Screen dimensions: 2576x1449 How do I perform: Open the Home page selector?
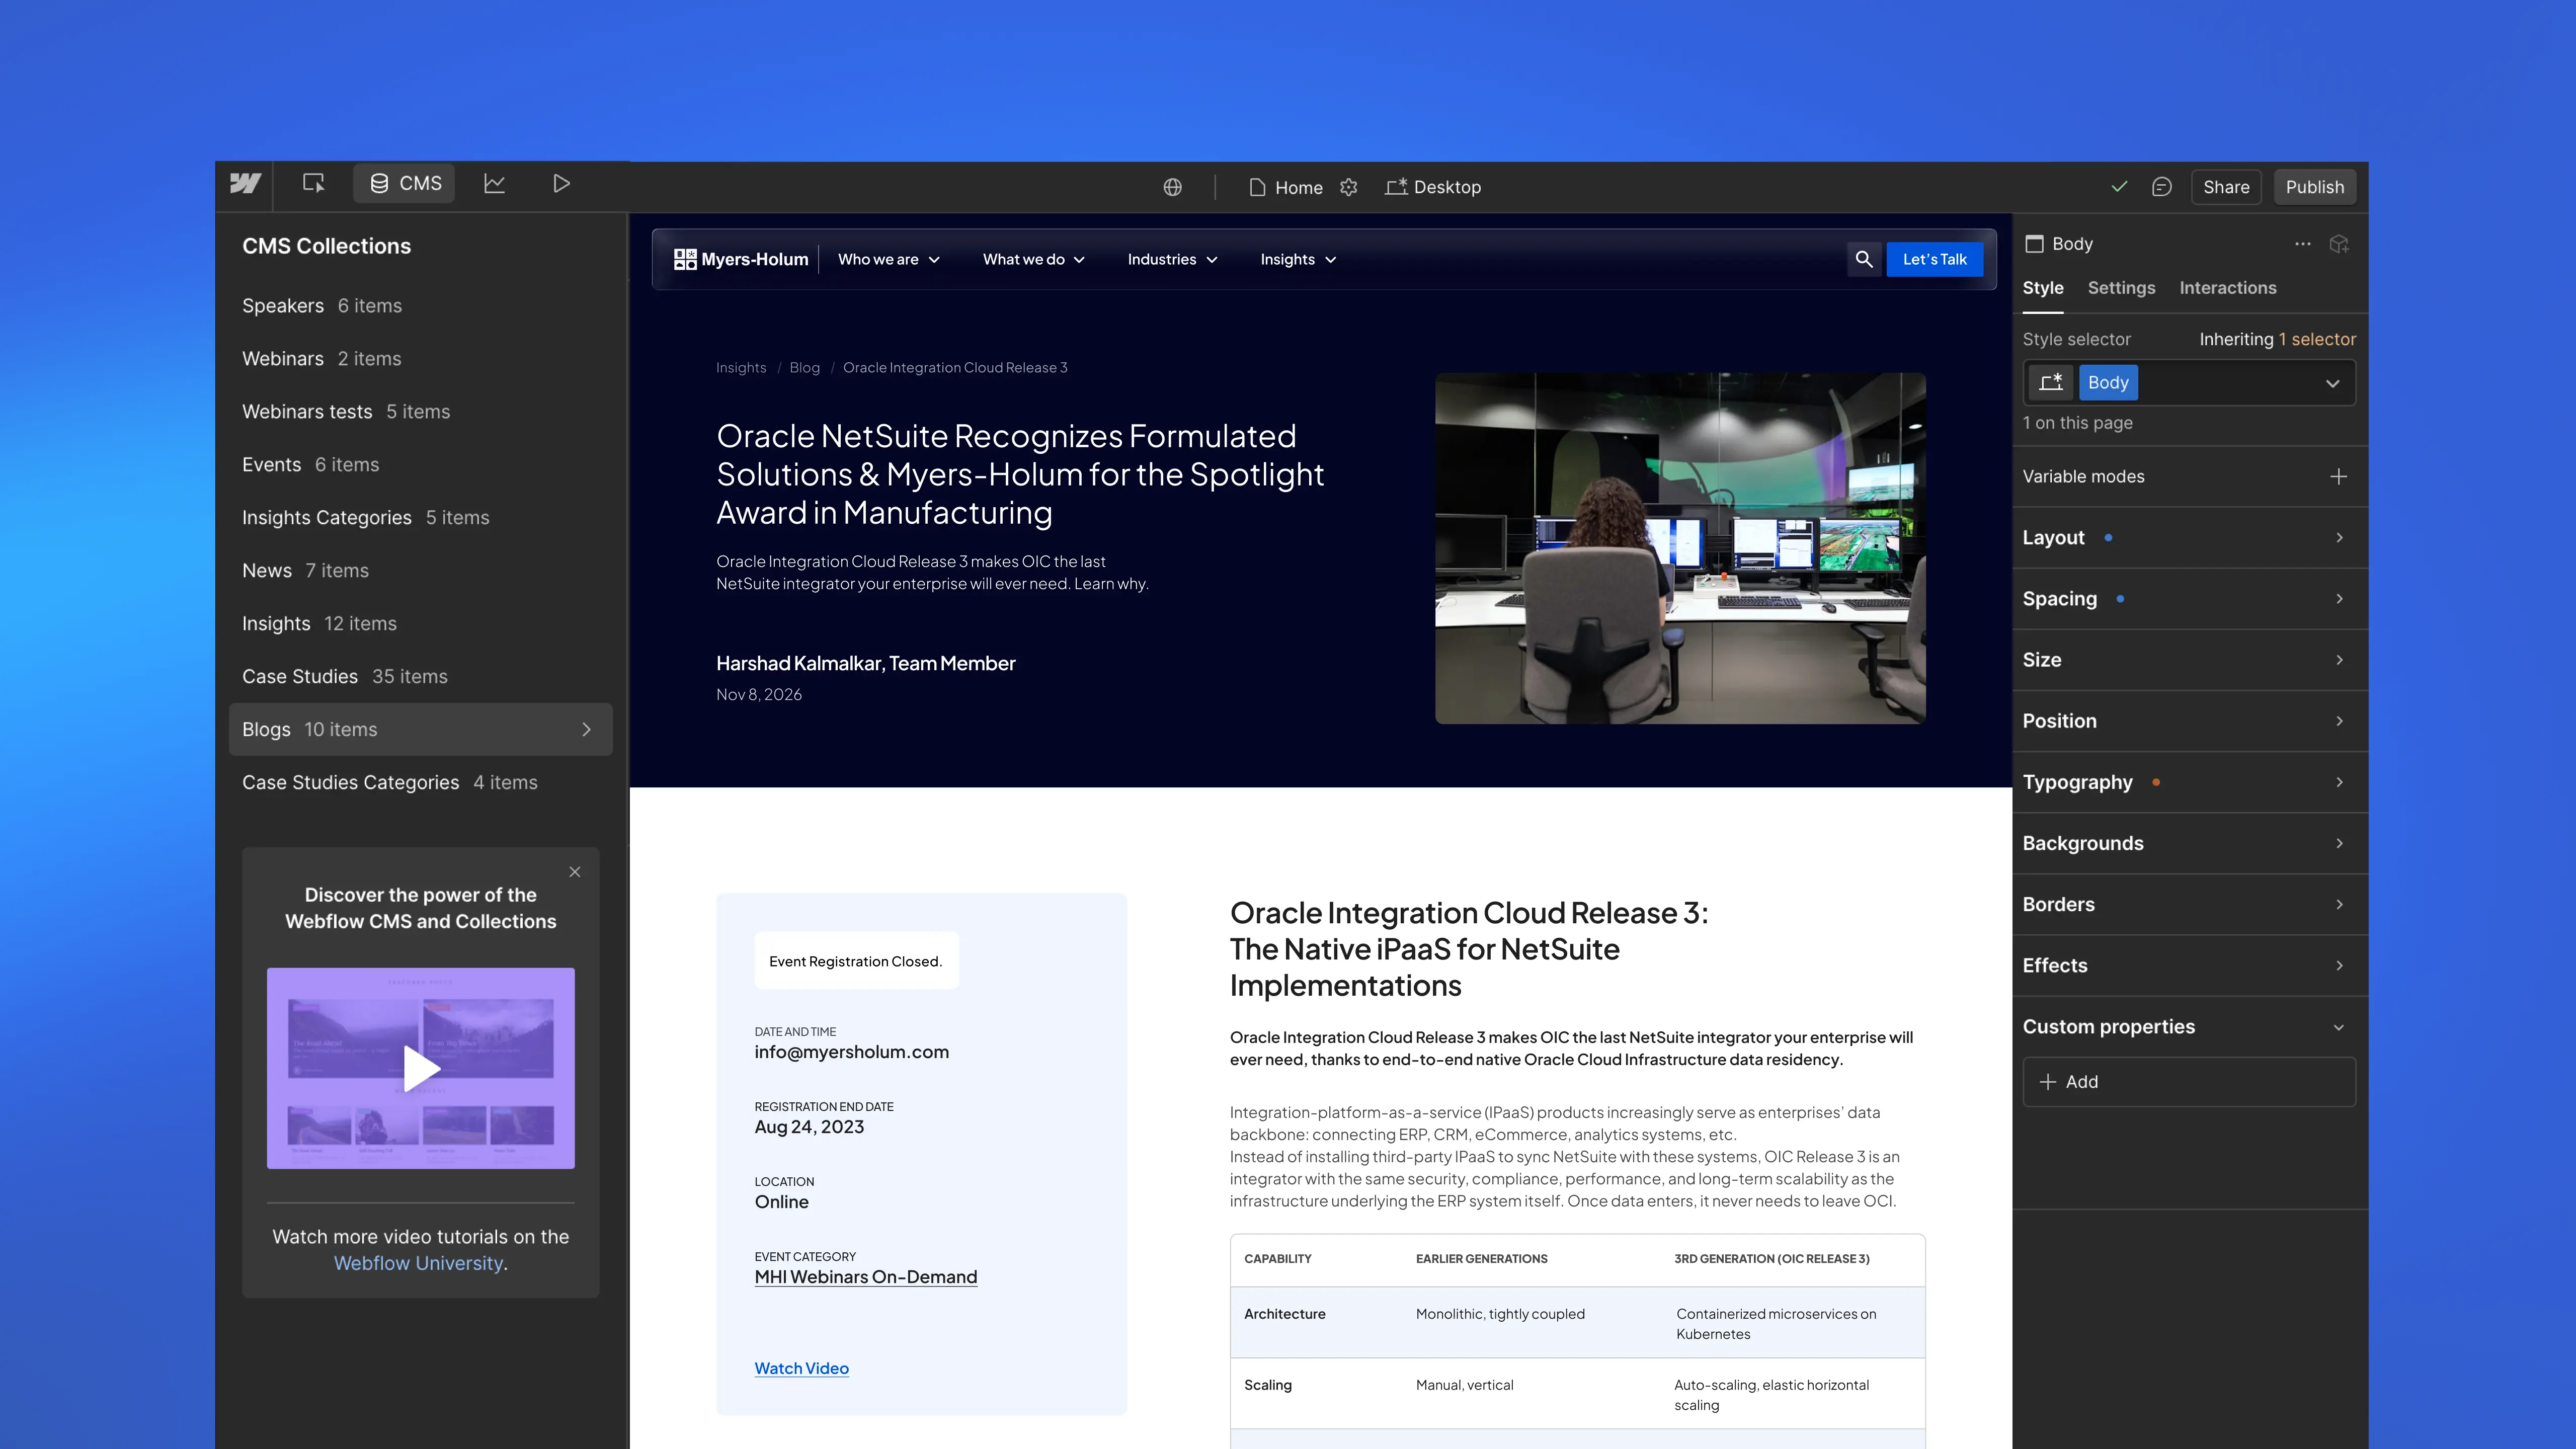[x=1286, y=187]
